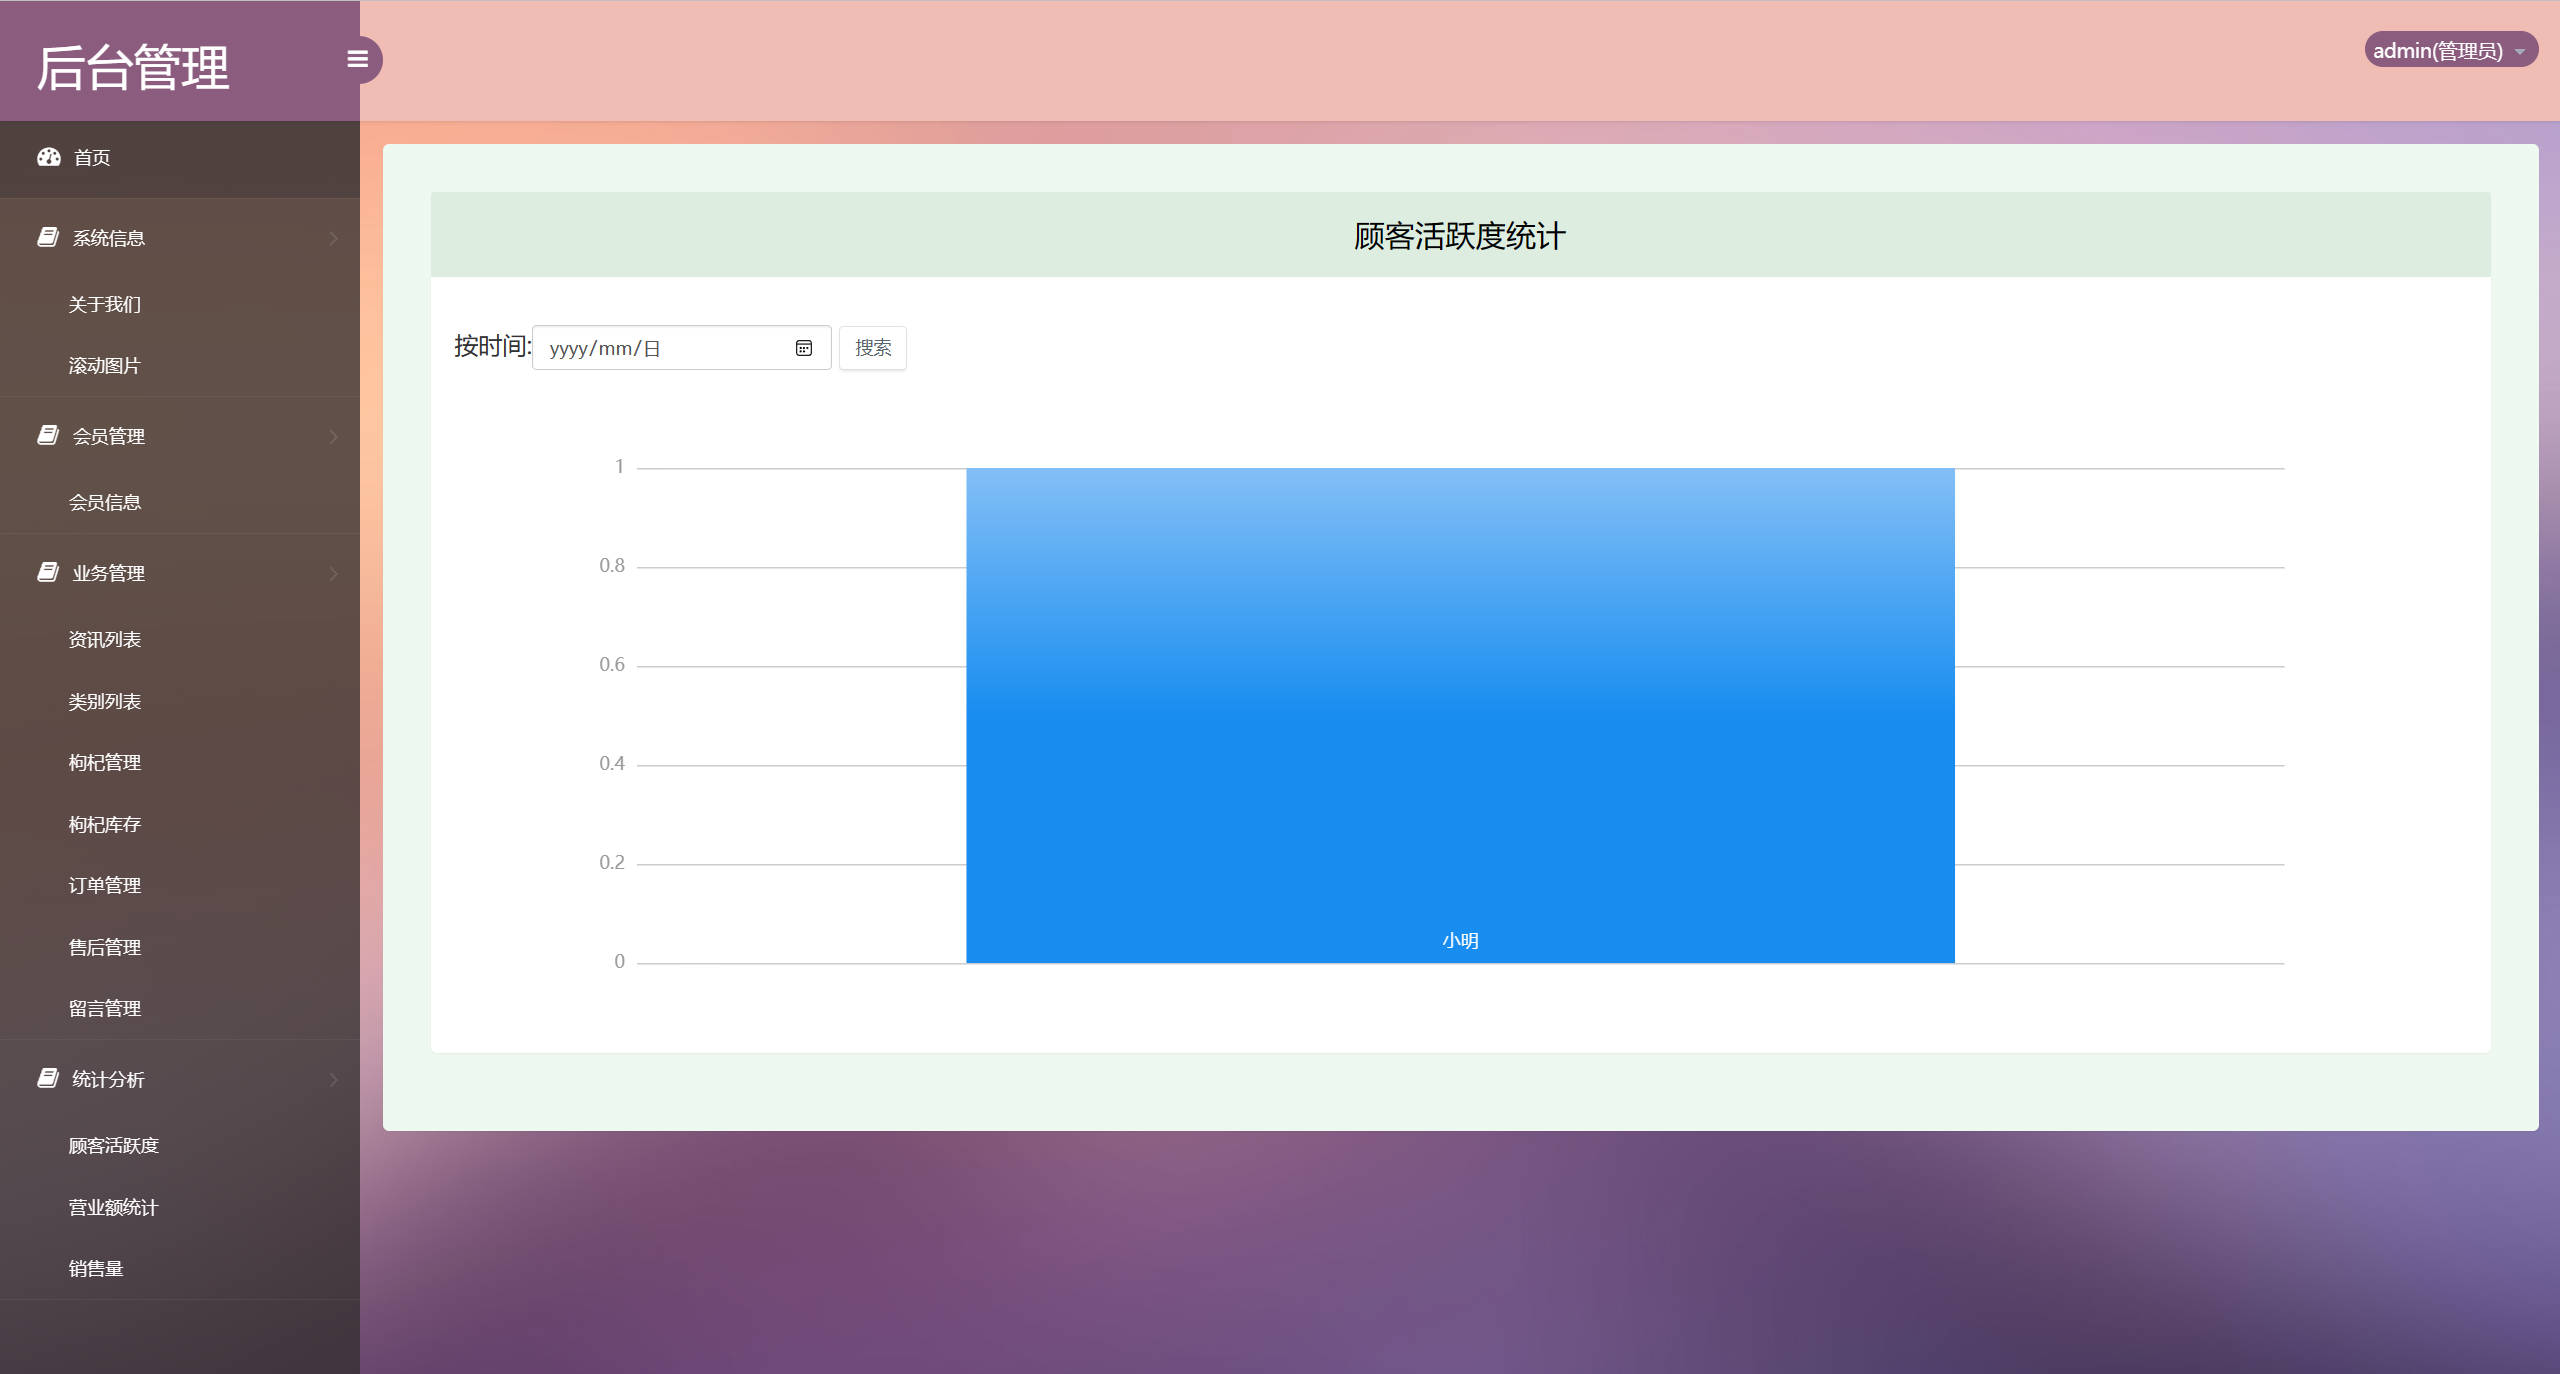Screen dimensions: 2560x1374
Task: Click the hamburger menu toggle icon
Action: tap(357, 60)
